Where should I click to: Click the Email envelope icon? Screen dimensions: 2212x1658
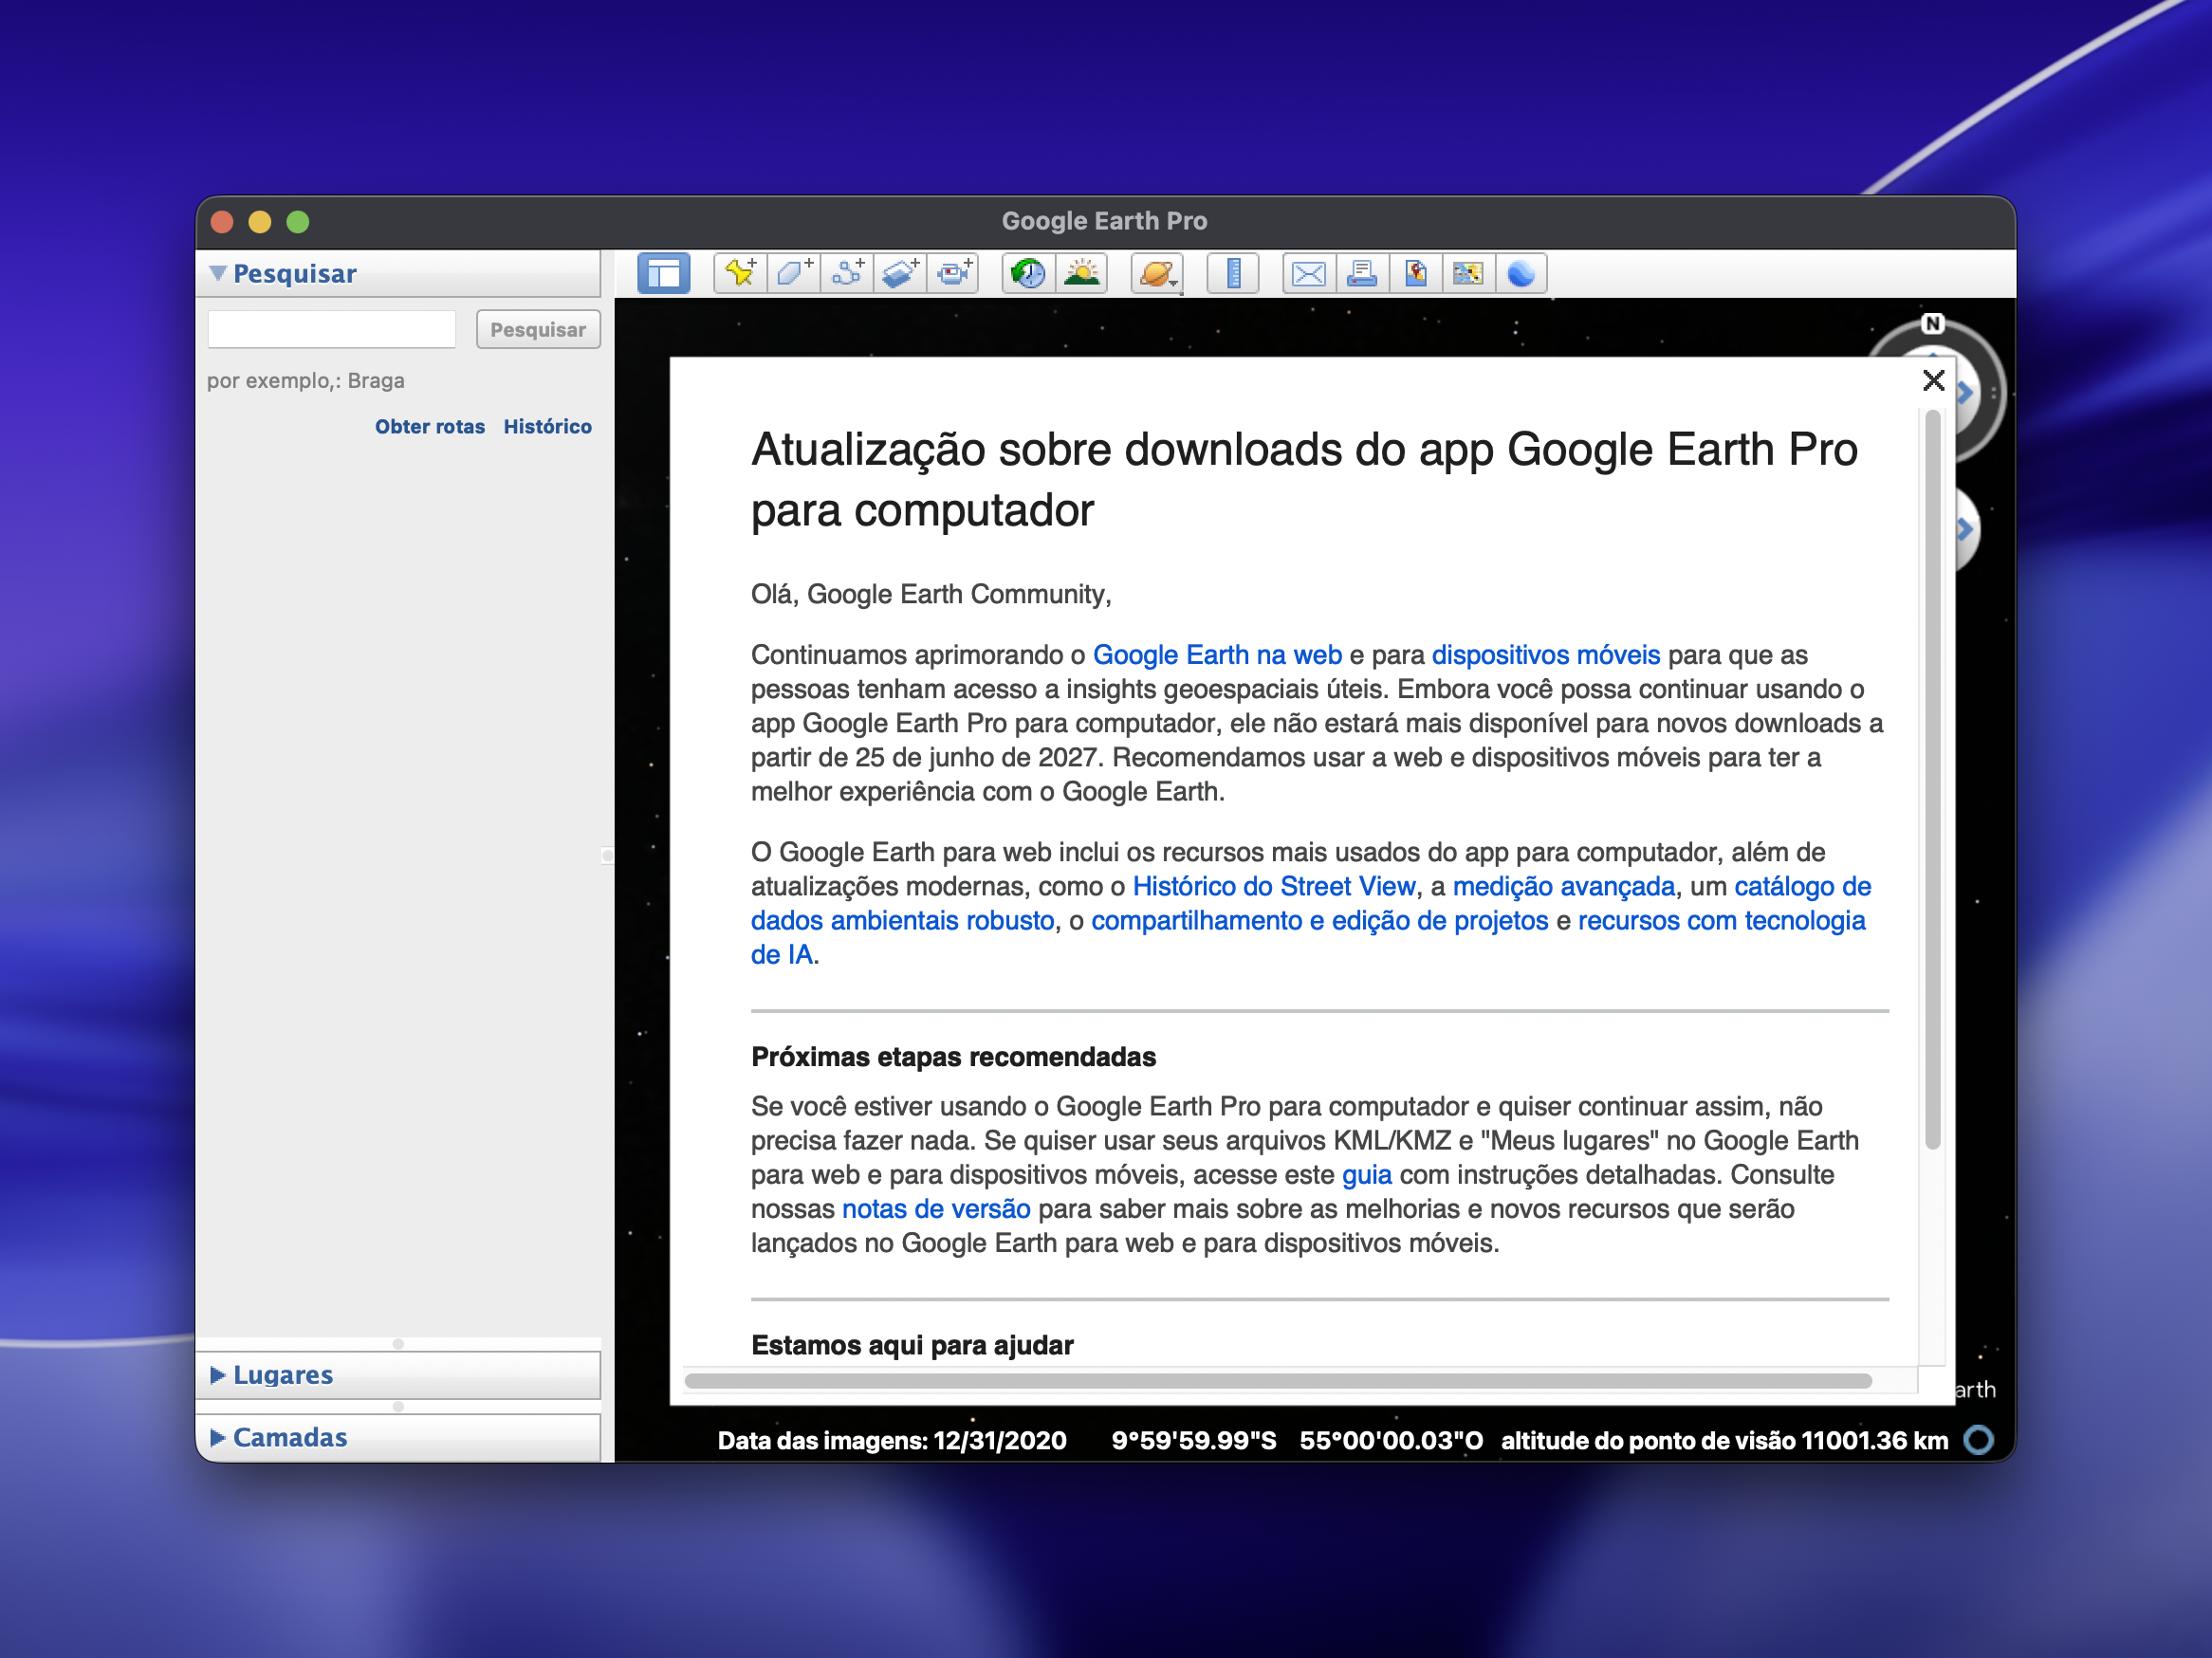1309,273
